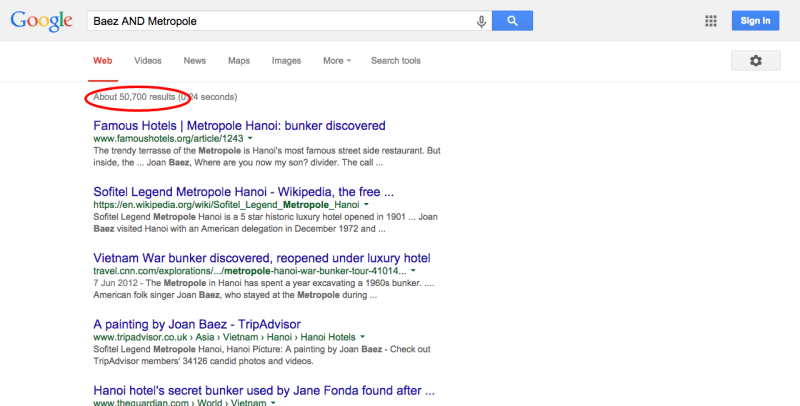
Task: Open the settings gear button
Action: [755, 61]
